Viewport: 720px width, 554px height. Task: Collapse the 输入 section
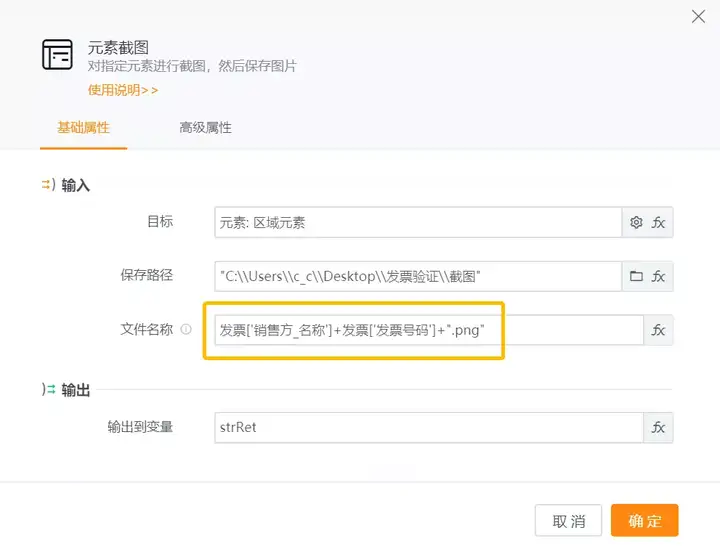(x=47, y=185)
